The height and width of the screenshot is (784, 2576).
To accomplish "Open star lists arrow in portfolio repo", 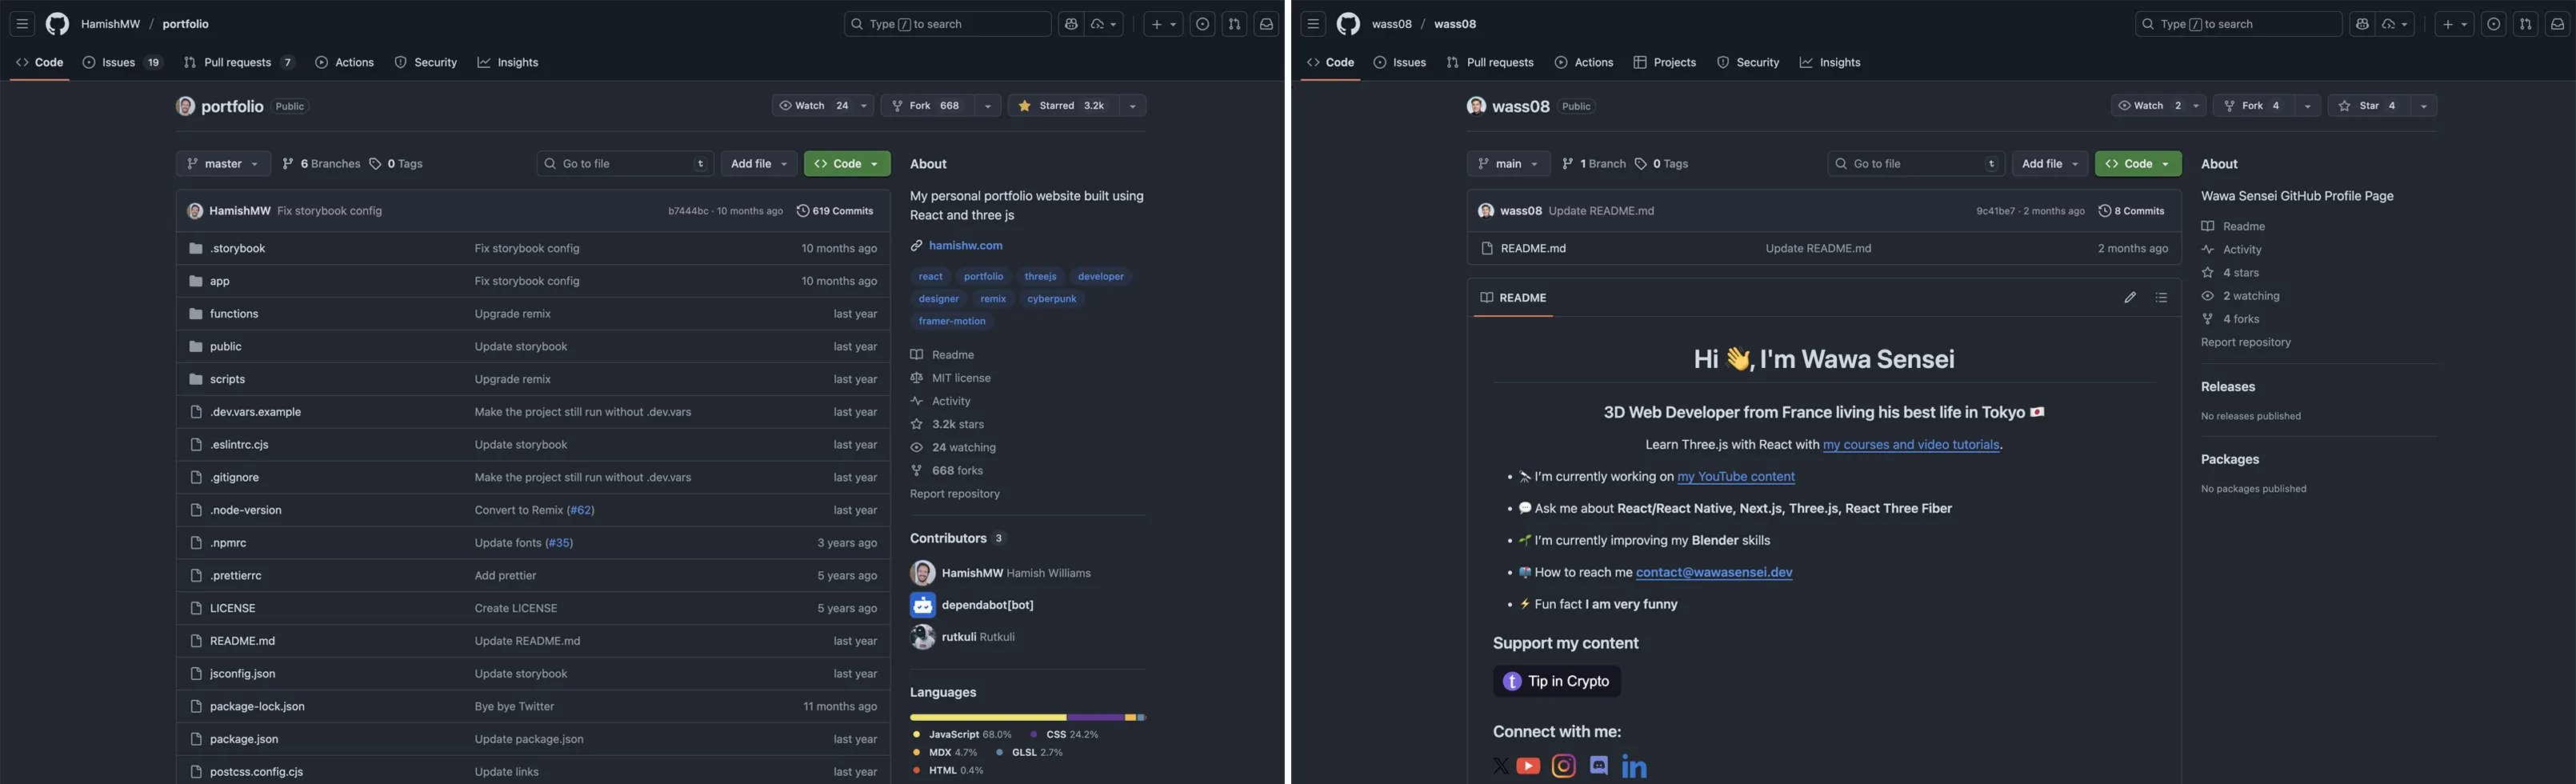I will click(x=1132, y=106).
